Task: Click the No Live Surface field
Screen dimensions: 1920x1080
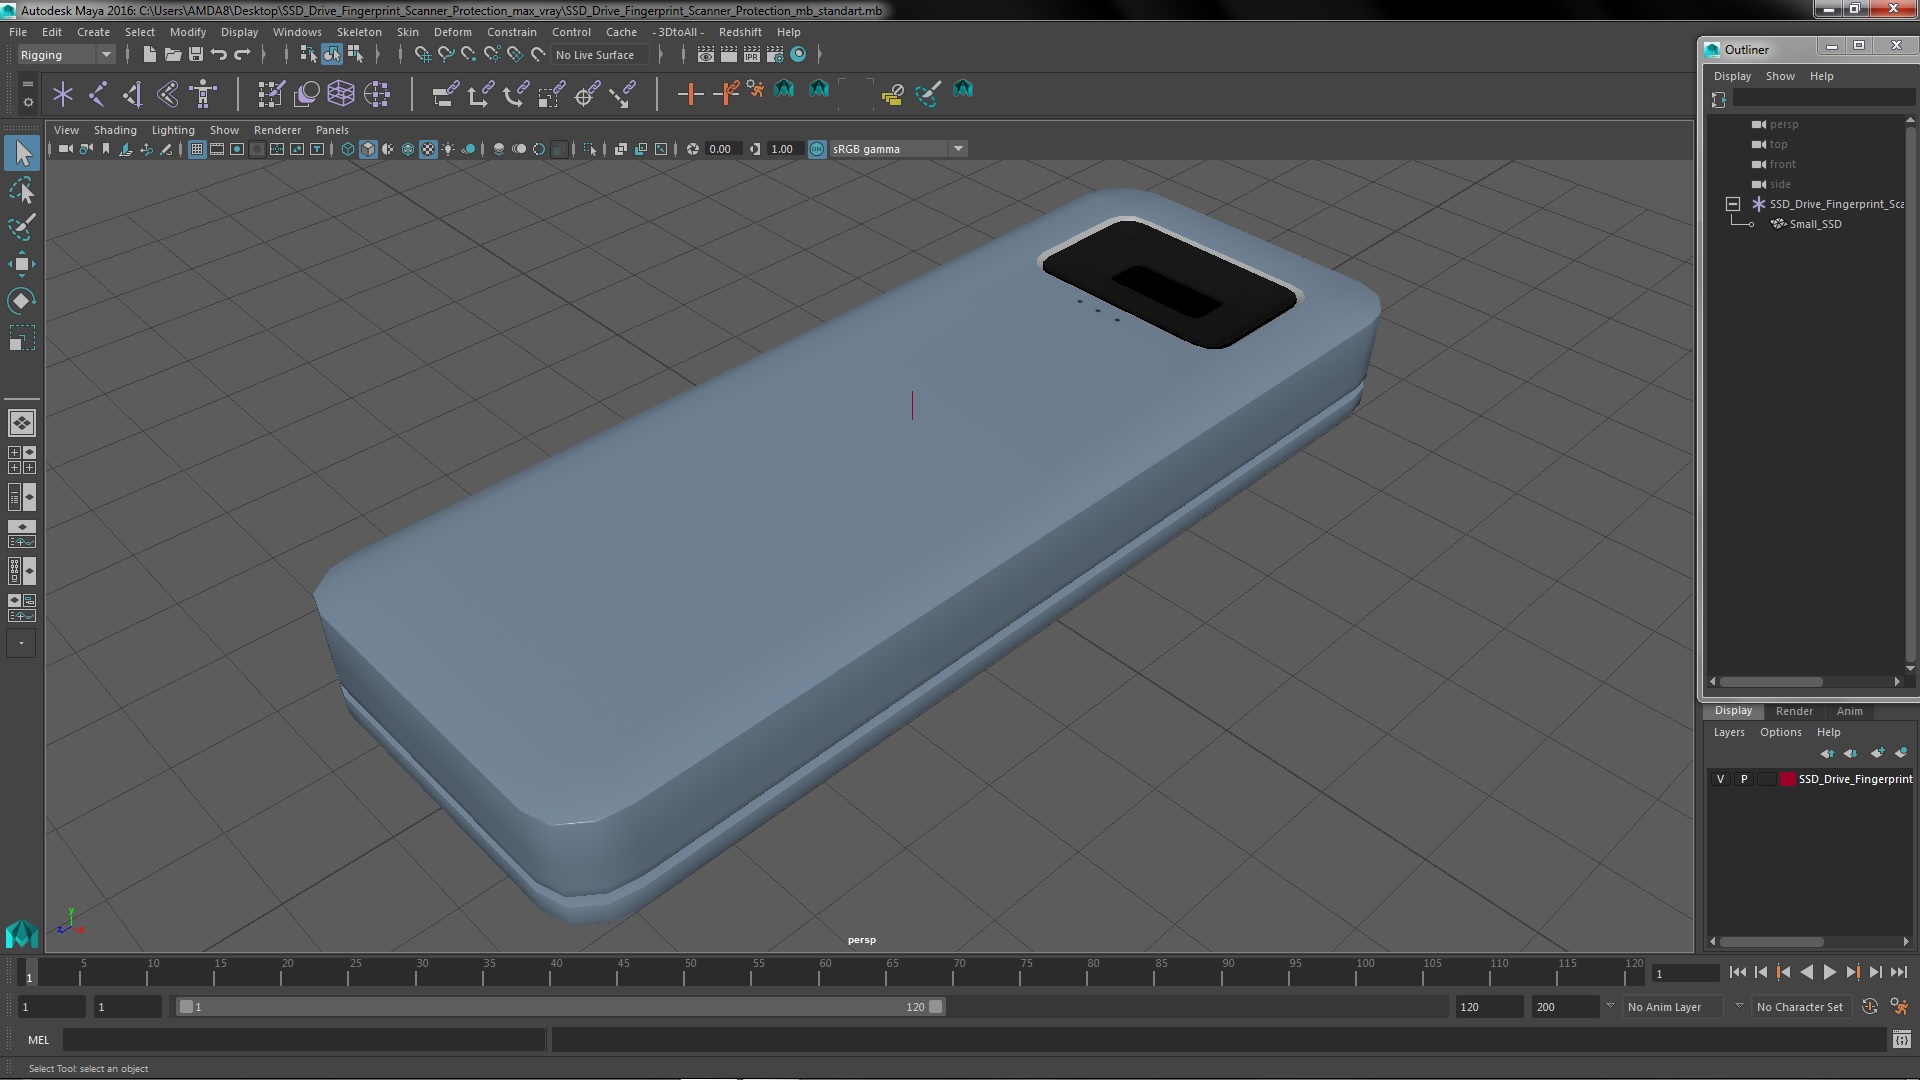Action: 595,55
